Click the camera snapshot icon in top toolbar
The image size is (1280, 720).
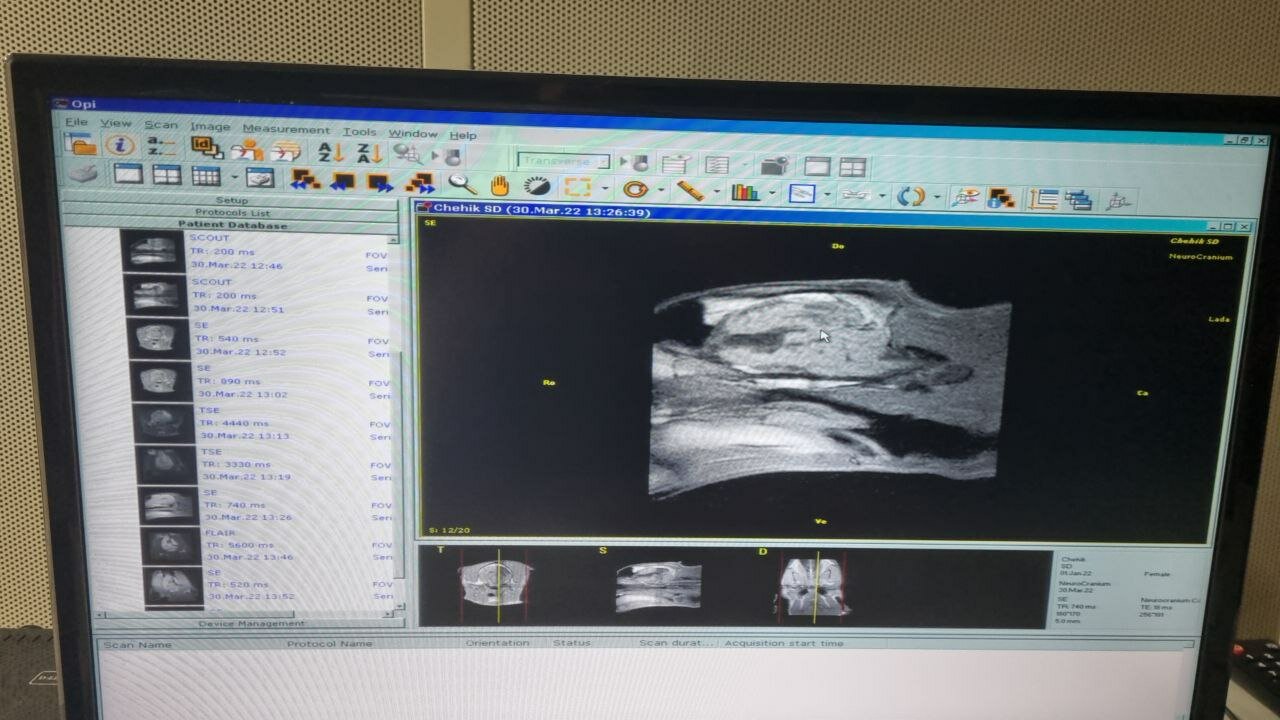pos(774,165)
